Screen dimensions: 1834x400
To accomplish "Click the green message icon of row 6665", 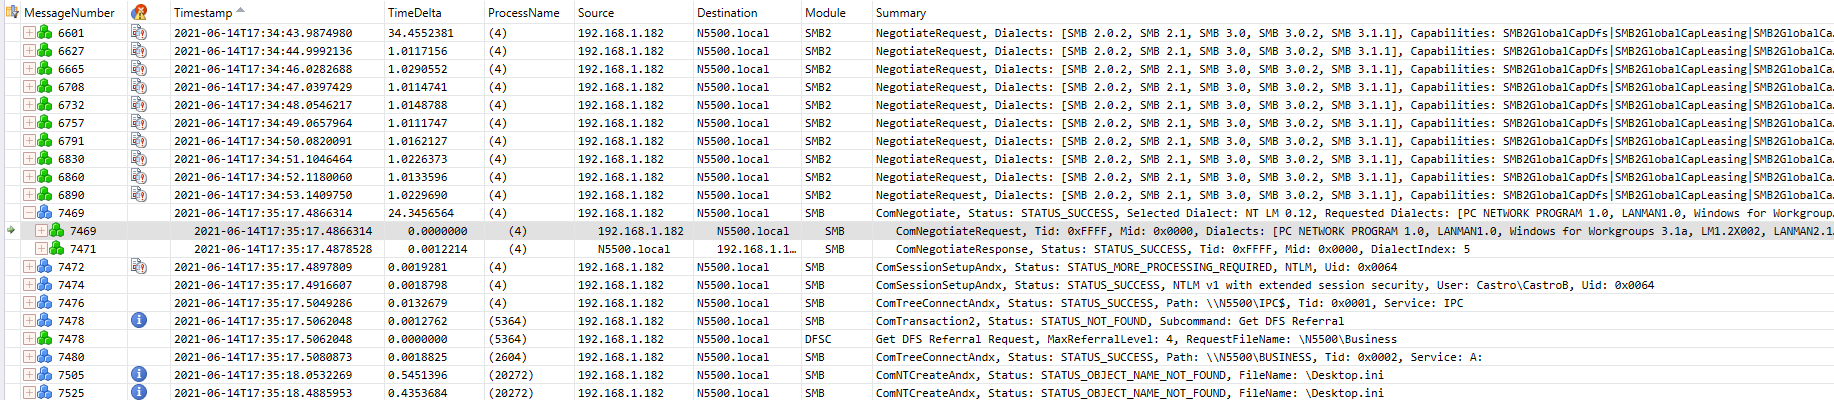I will [44, 69].
